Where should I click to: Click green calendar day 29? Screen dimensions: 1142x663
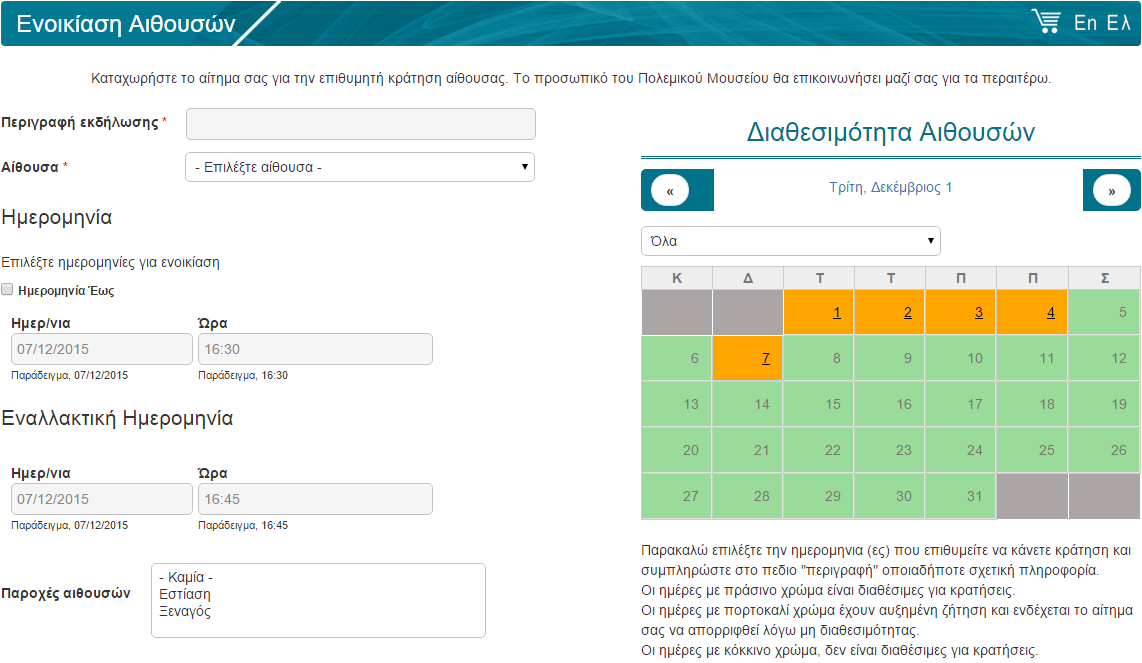tap(819, 496)
